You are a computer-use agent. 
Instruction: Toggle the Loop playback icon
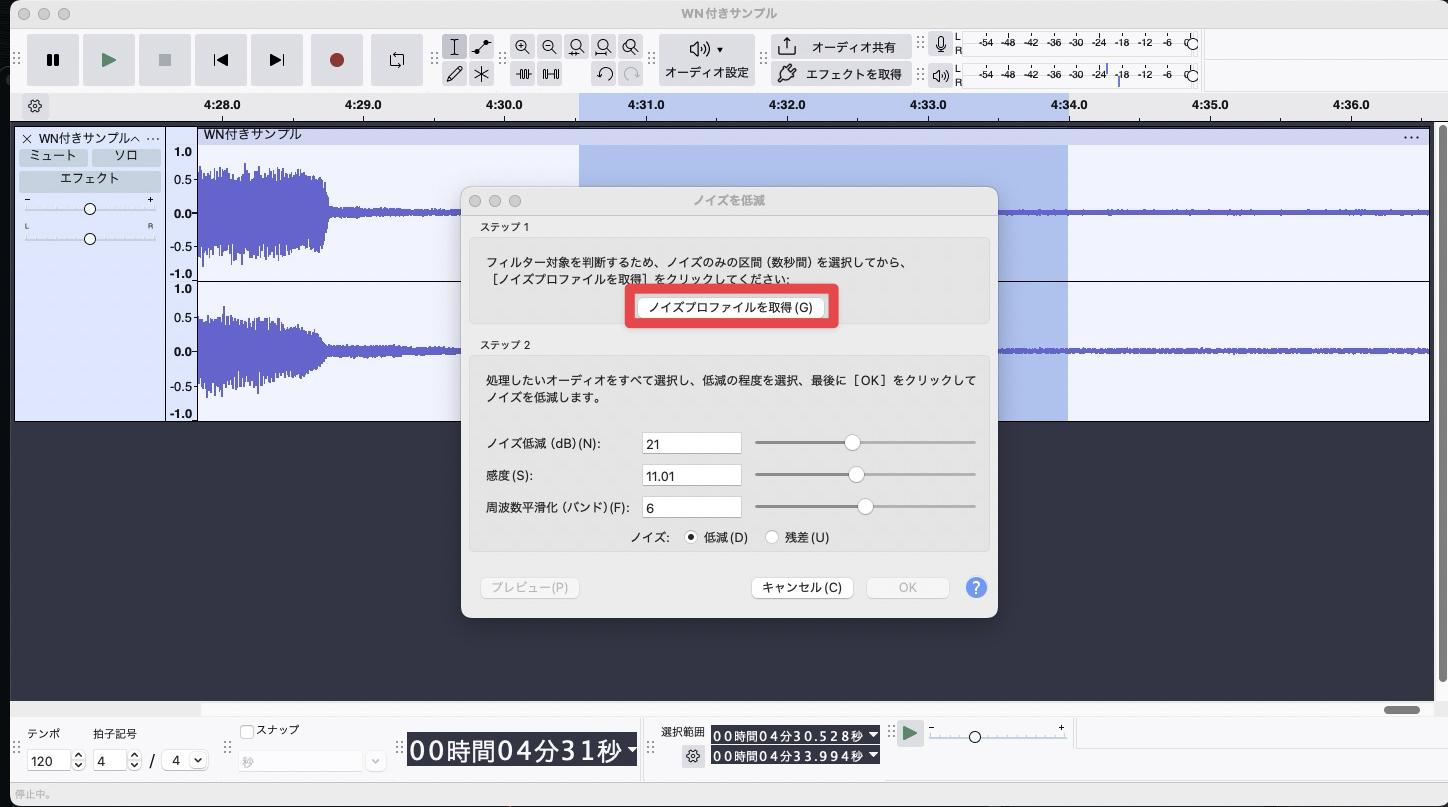click(x=397, y=60)
